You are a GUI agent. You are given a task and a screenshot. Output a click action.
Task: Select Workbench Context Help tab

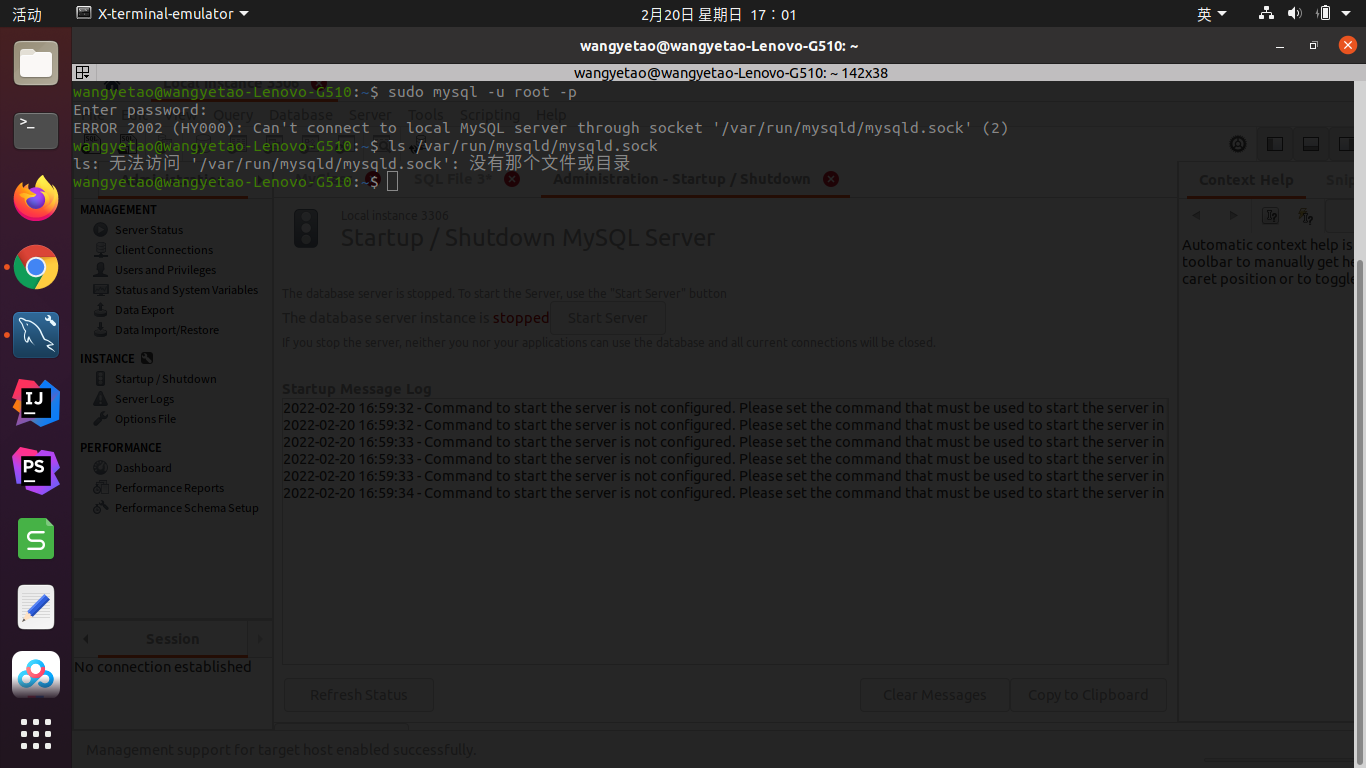click(x=1246, y=180)
